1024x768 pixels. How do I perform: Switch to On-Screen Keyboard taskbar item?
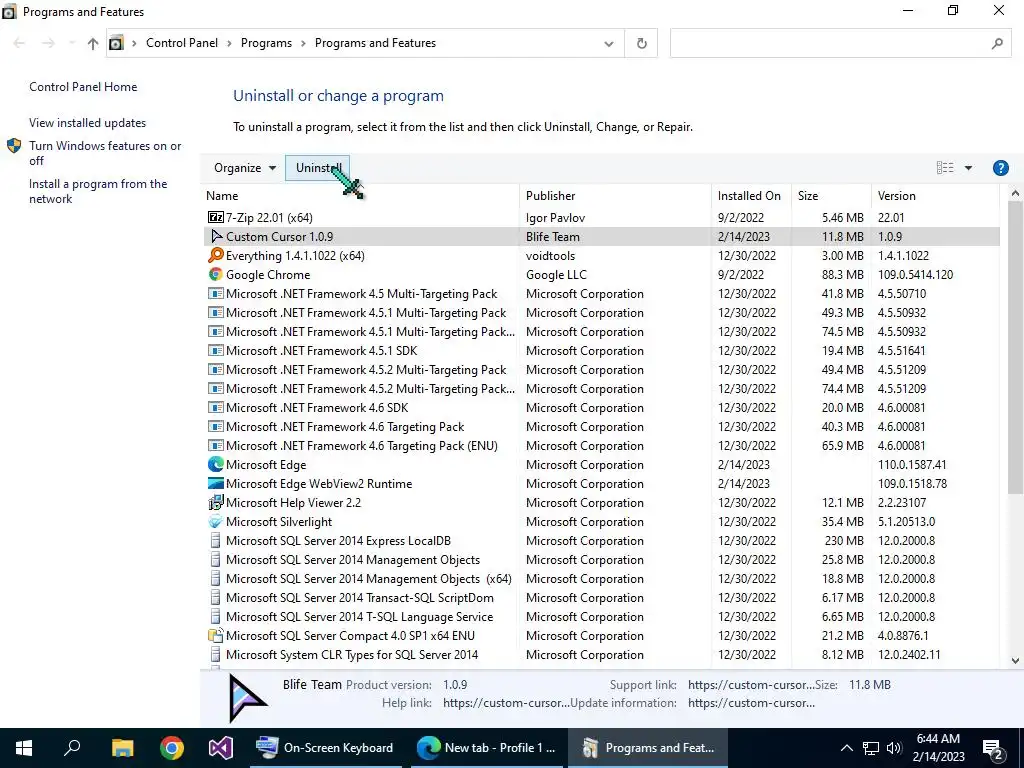pyautogui.click(x=325, y=748)
